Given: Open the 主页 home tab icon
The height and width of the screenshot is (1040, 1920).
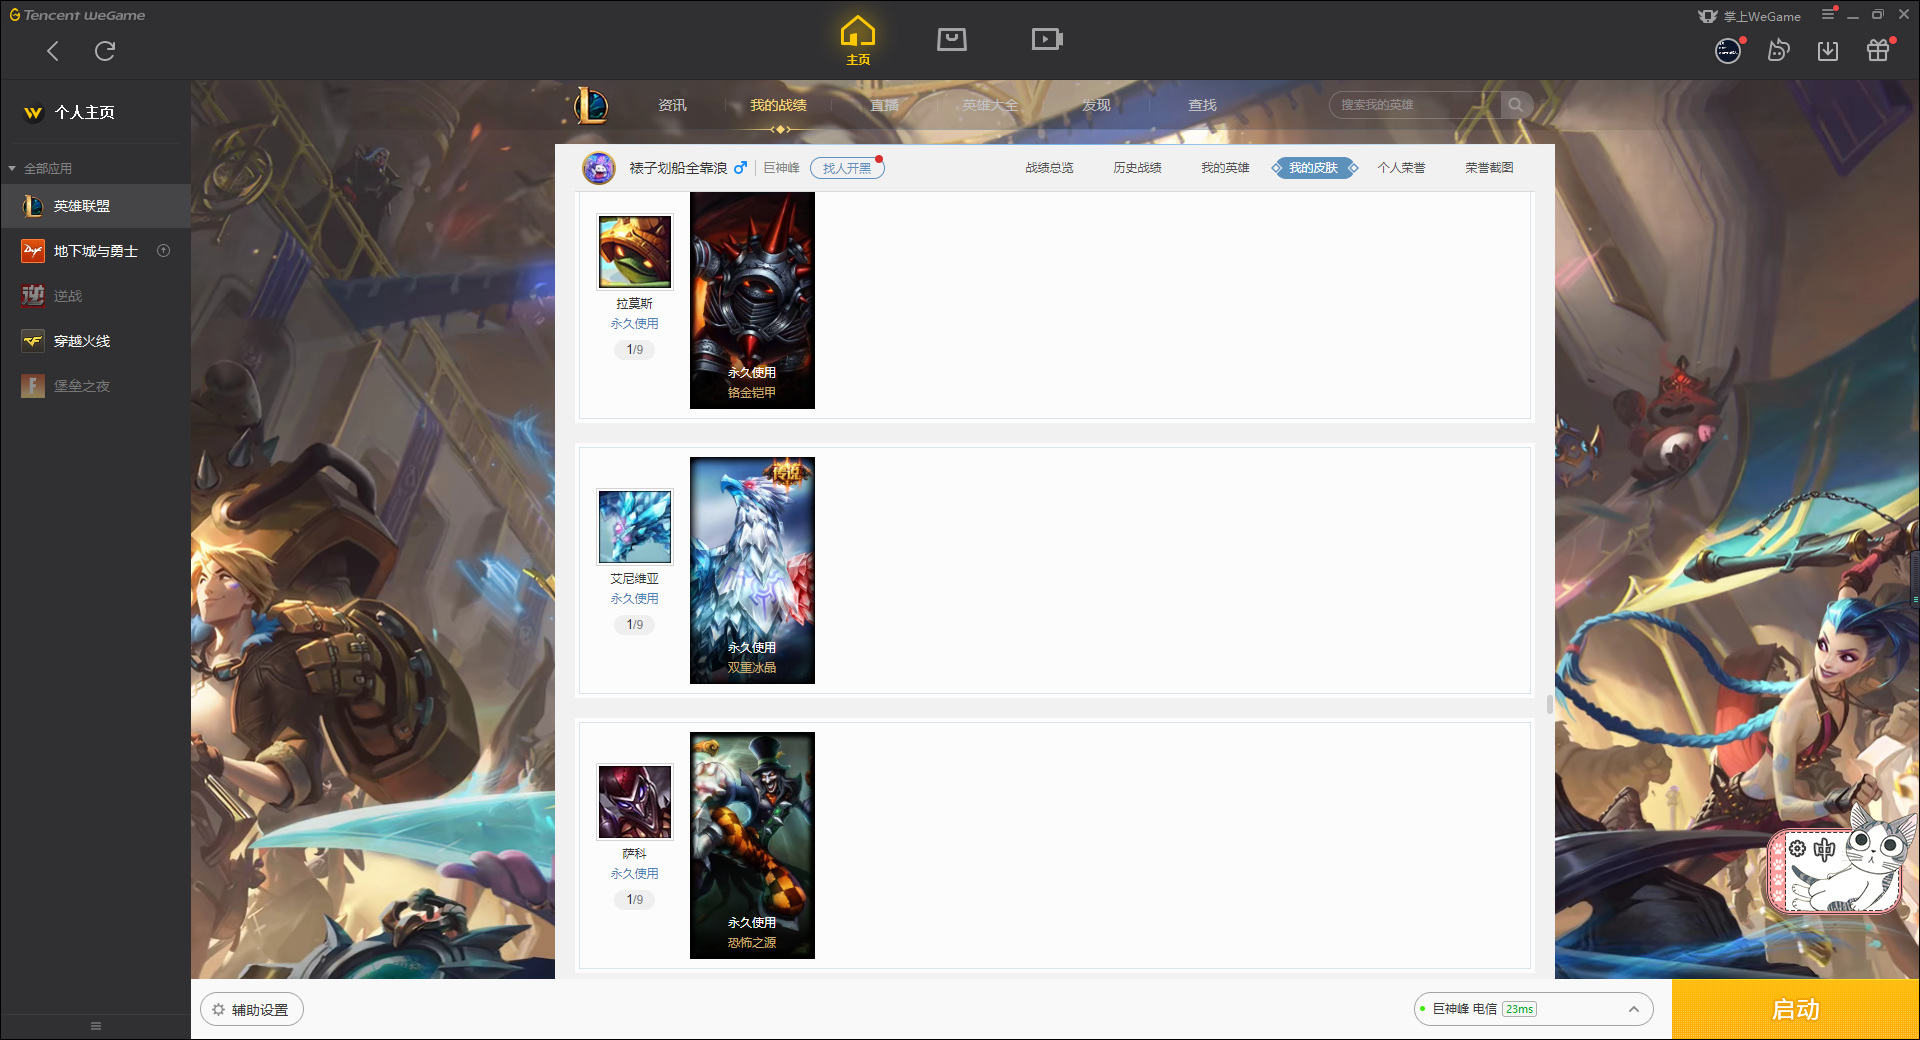Looking at the screenshot, I should [858, 40].
